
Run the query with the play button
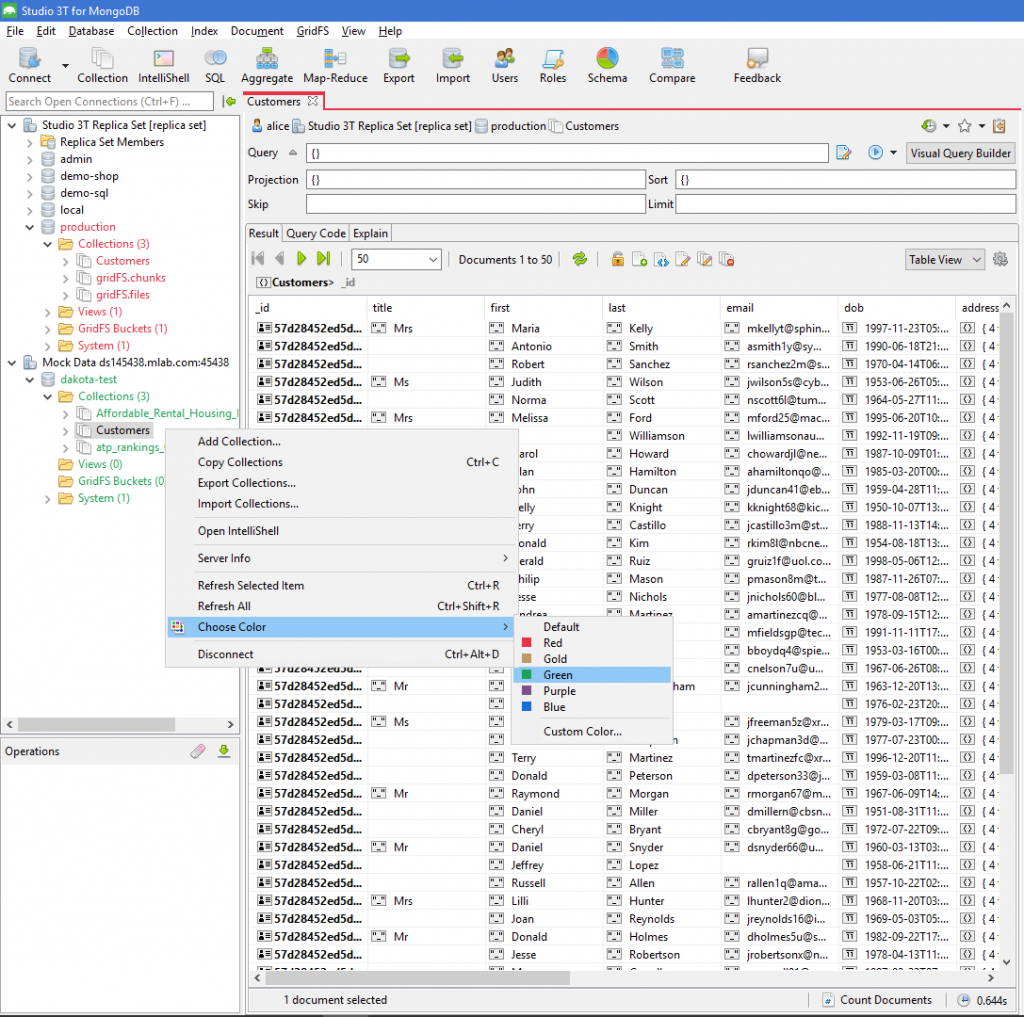(x=875, y=152)
